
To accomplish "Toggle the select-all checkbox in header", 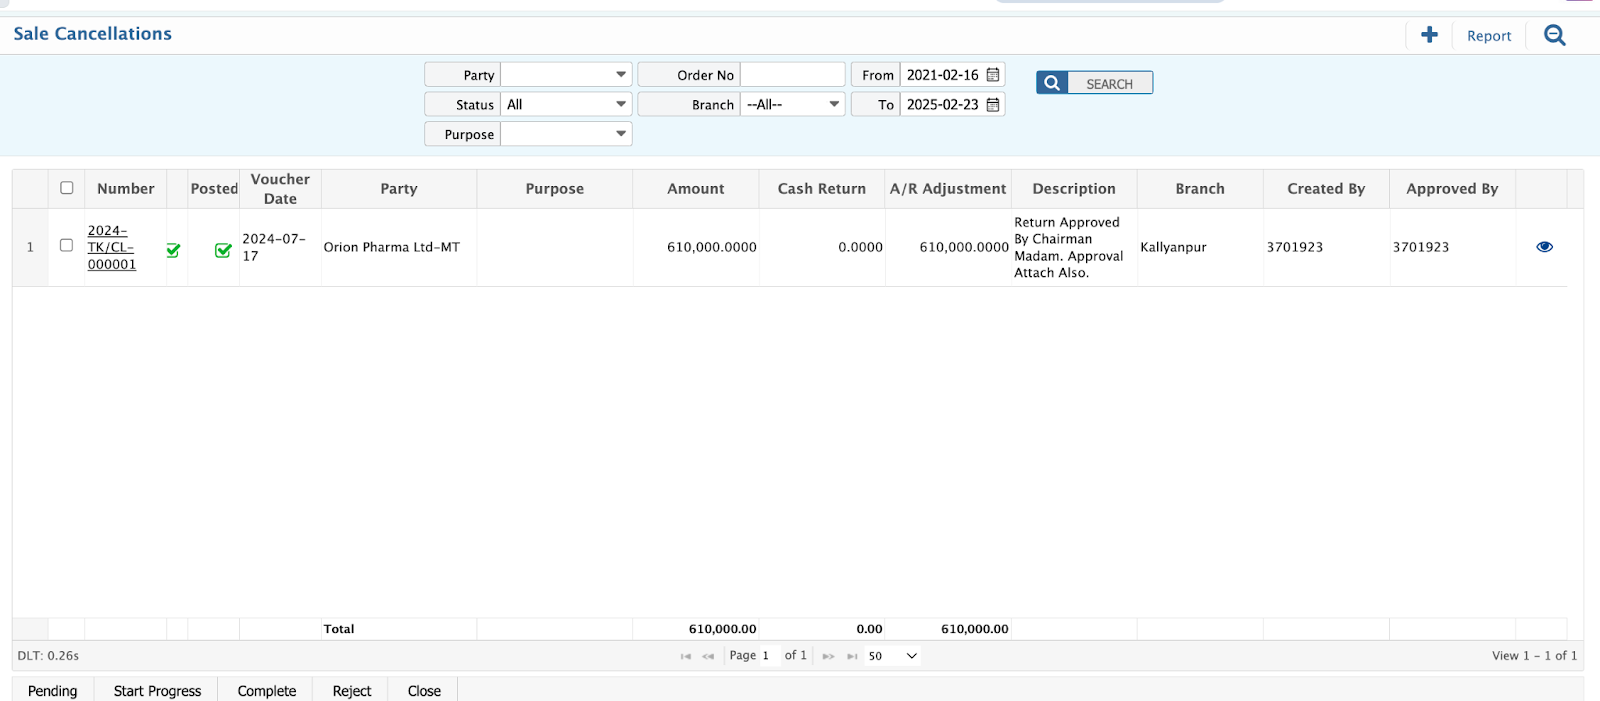I will tap(67, 188).
